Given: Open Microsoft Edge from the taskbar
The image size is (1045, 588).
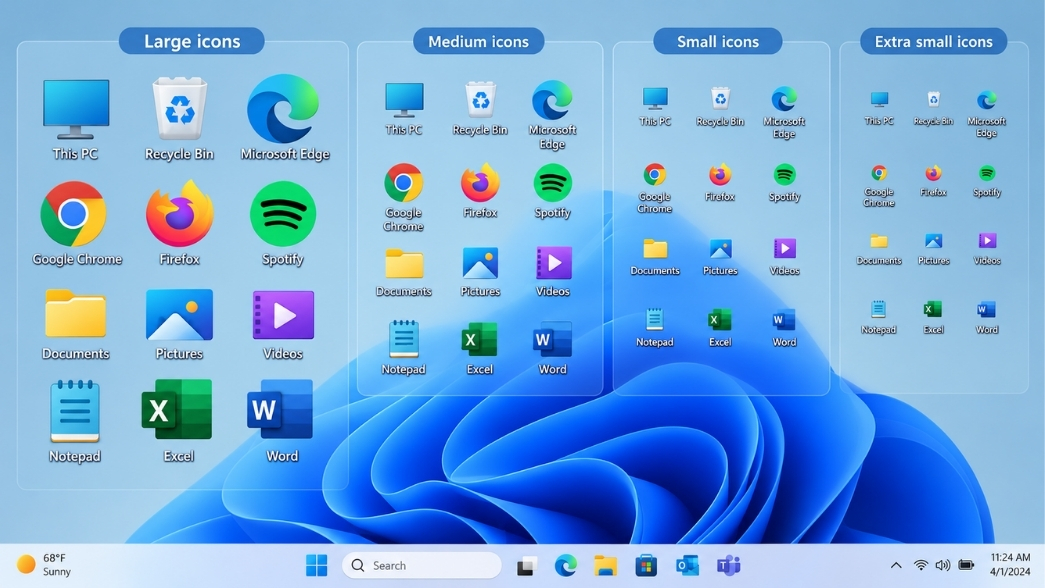Looking at the screenshot, I should click(x=566, y=566).
